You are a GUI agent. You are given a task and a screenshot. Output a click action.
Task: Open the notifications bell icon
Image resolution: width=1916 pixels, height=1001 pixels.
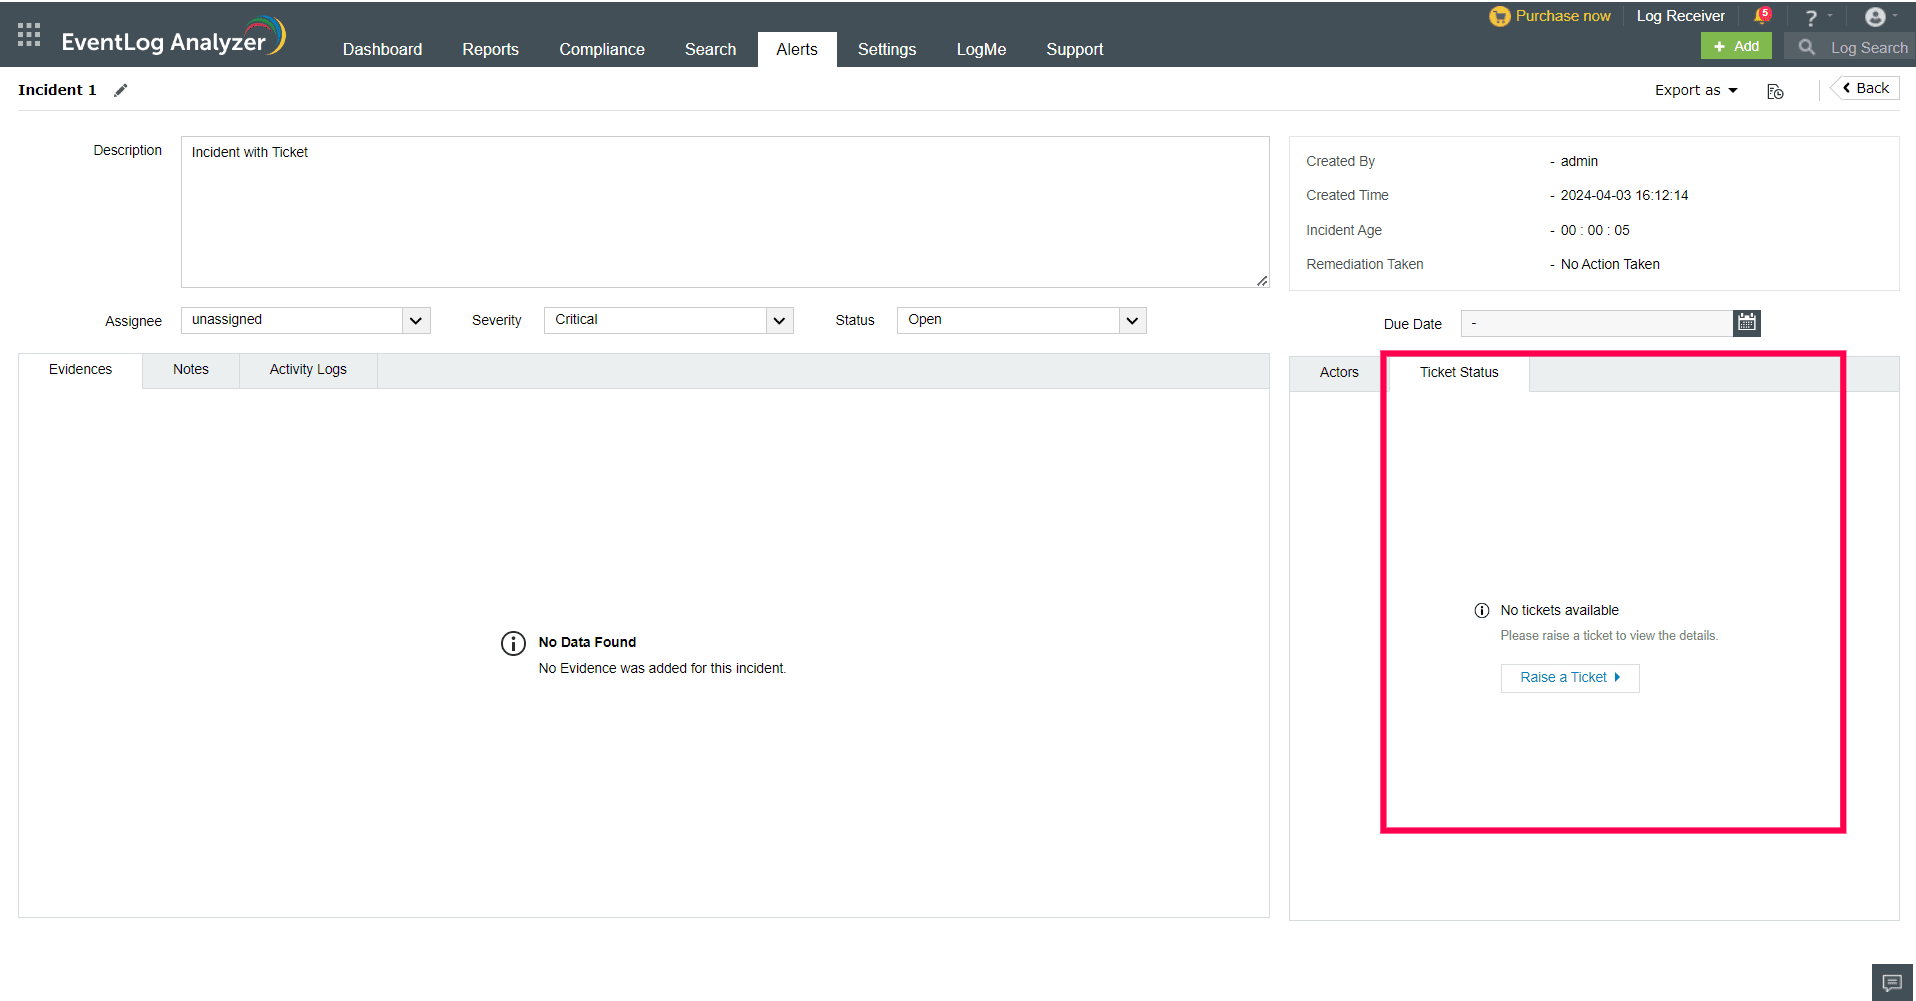coord(1762,16)
